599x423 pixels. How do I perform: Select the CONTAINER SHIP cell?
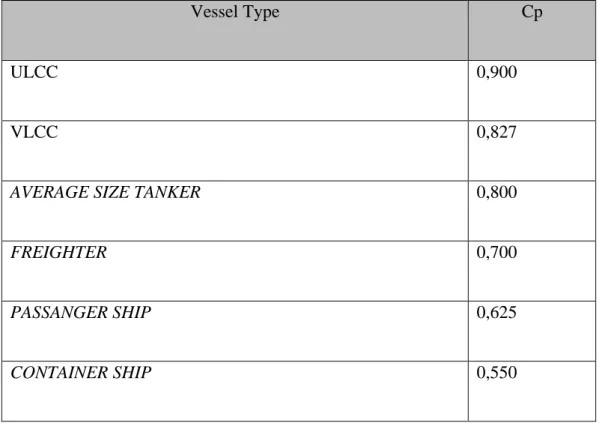(x=235, y=391)
